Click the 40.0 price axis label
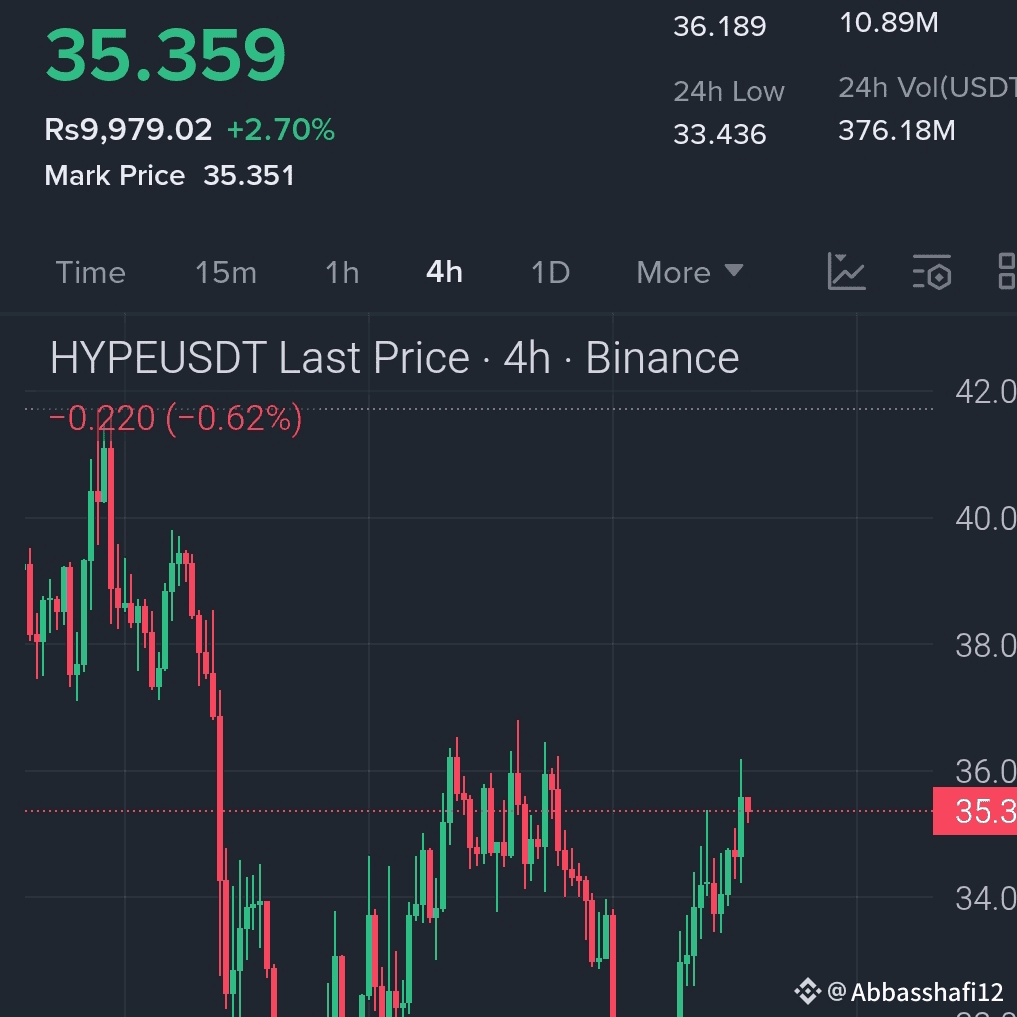The height and width of the screenshot is (1017, 1017). coord(986,519)
